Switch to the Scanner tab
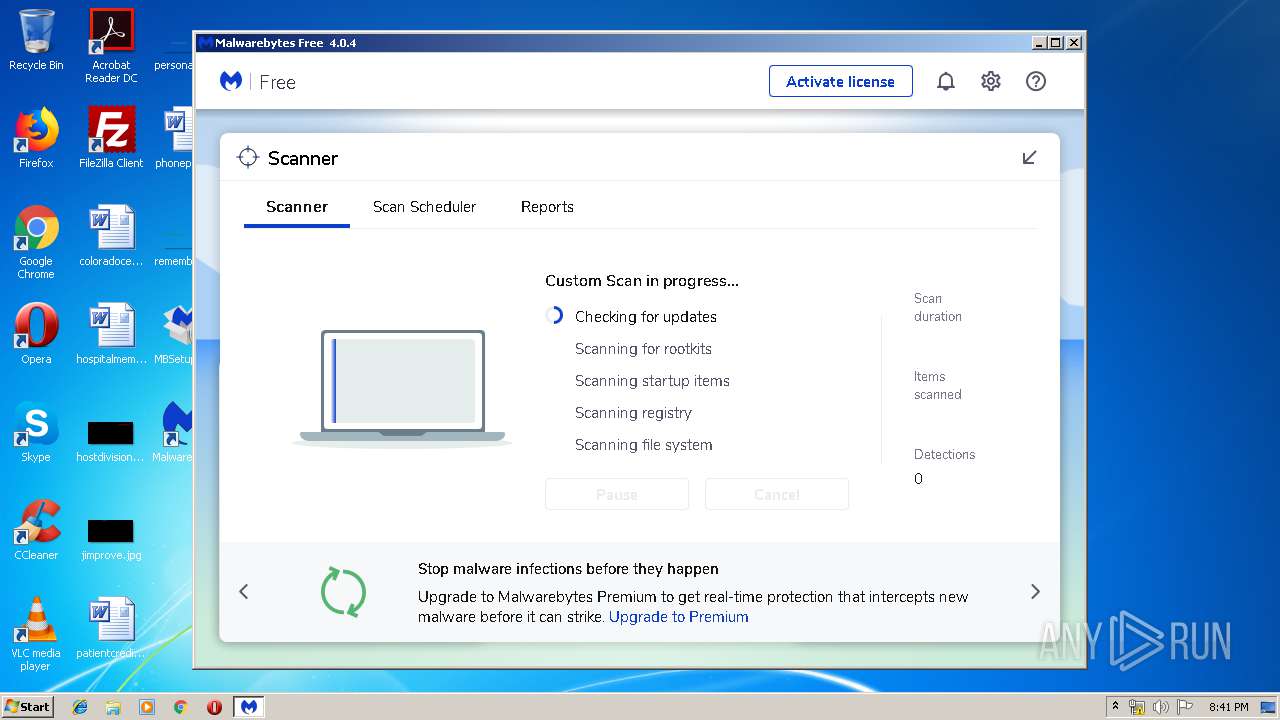 (297, 207)
